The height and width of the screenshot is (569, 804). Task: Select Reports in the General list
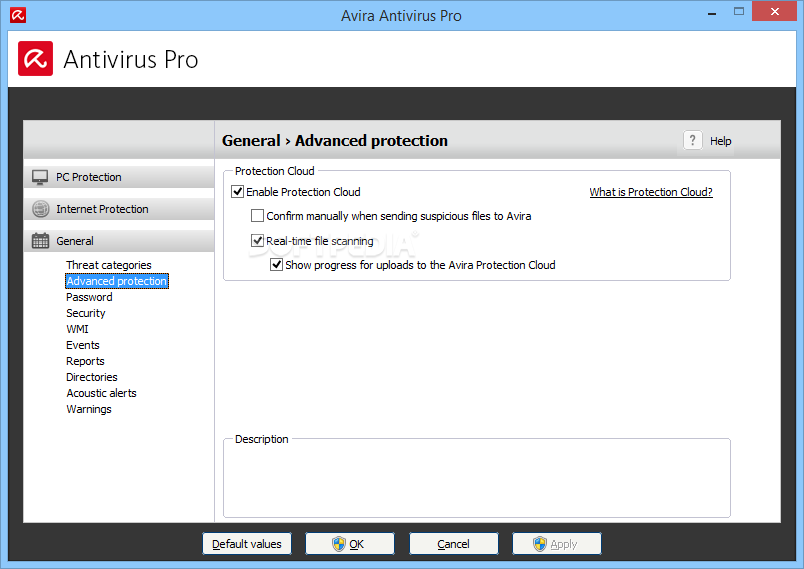(x=85, y=361)
